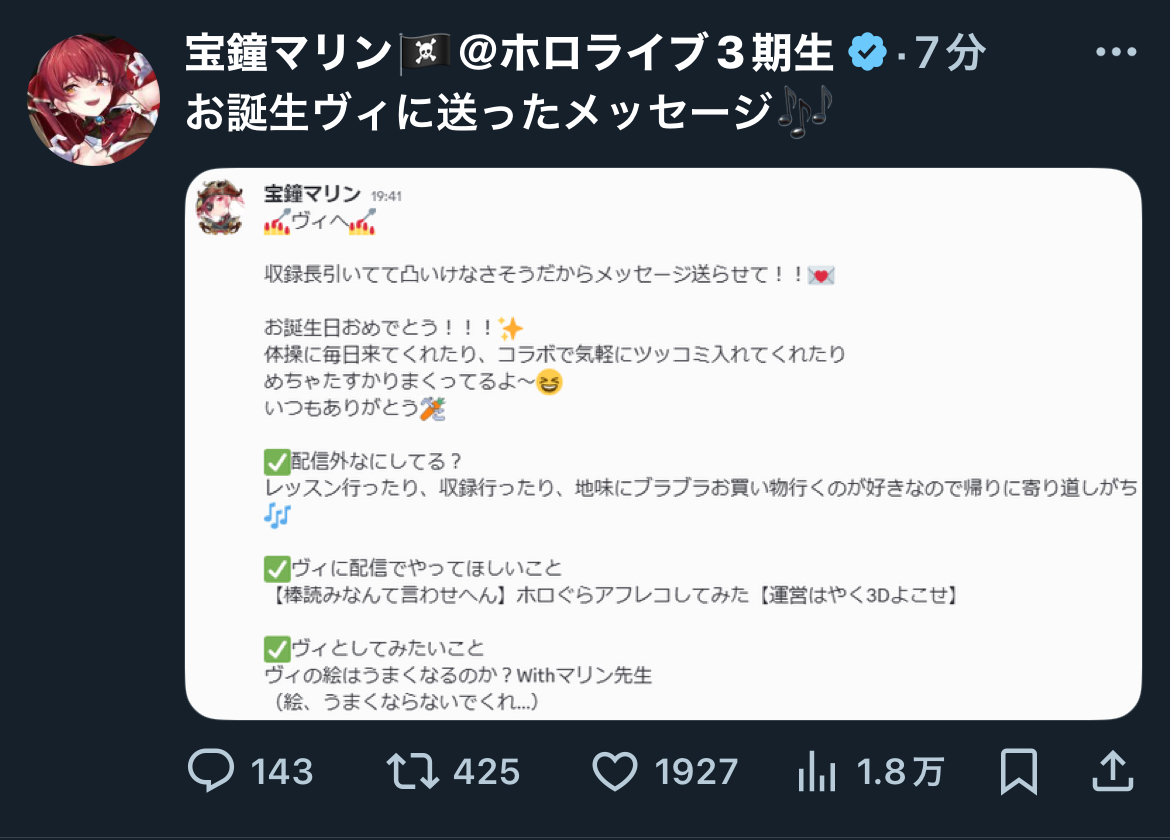This screenshot has width=1170, height=840.
Task: Open the reply comment icon
Action: 211,771
